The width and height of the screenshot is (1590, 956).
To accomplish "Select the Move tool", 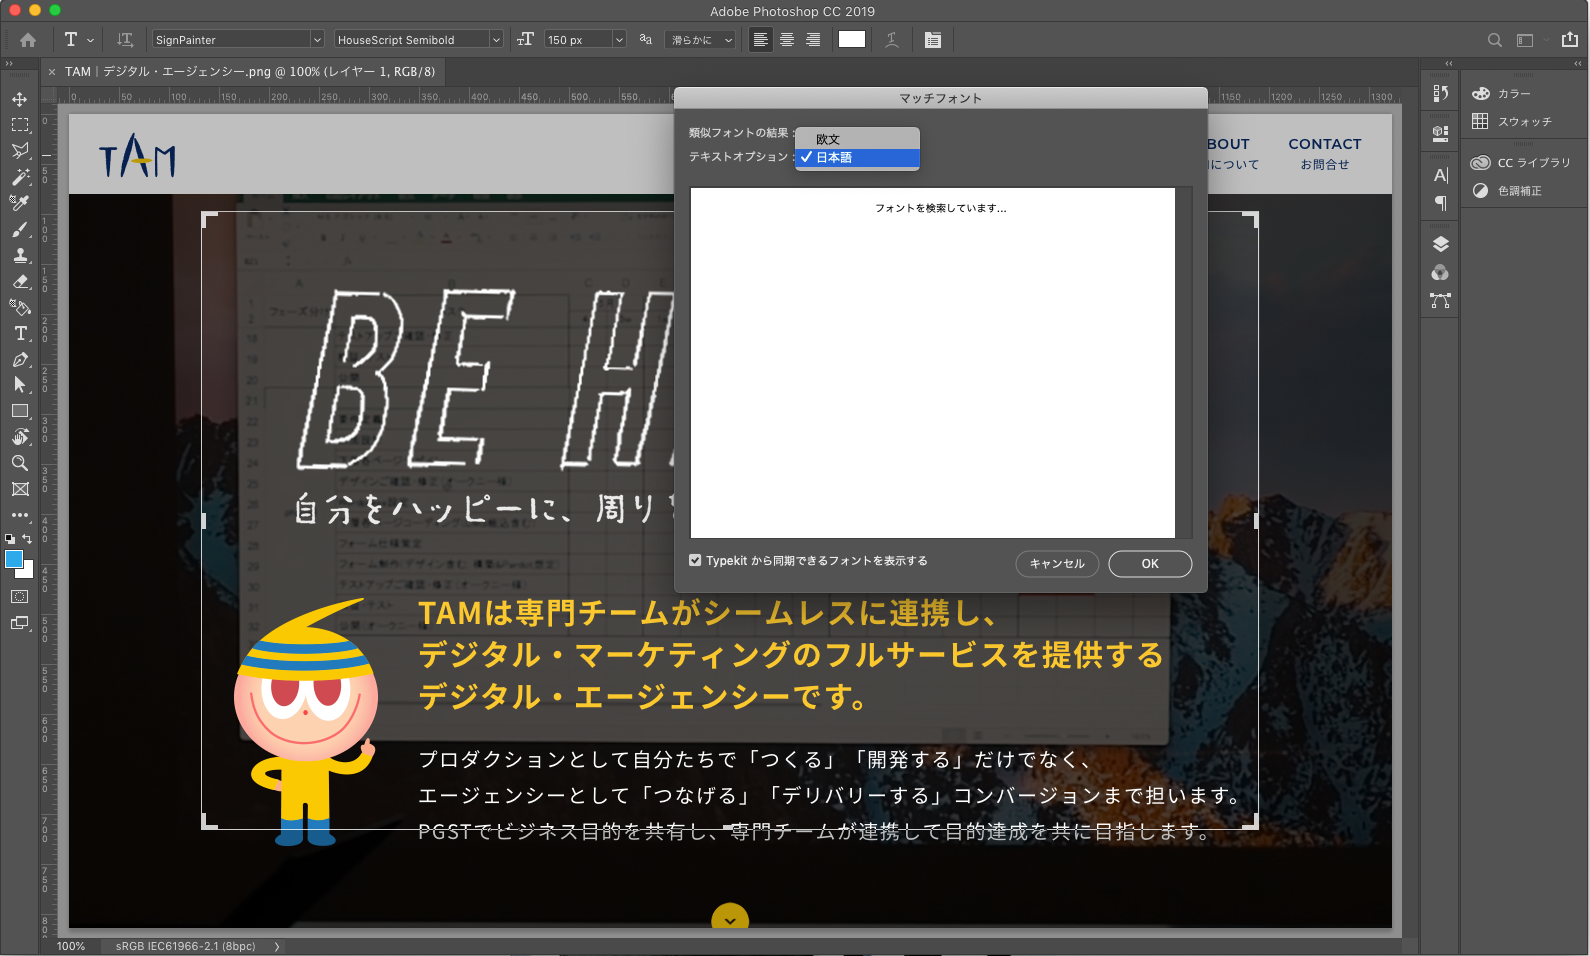I will pos(20,99).
